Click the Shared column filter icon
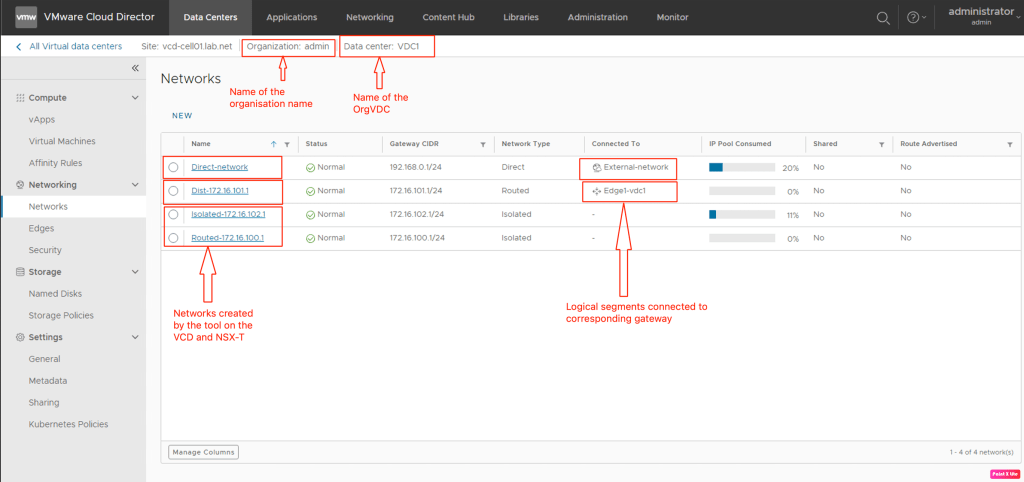 (x=880, y=144)
